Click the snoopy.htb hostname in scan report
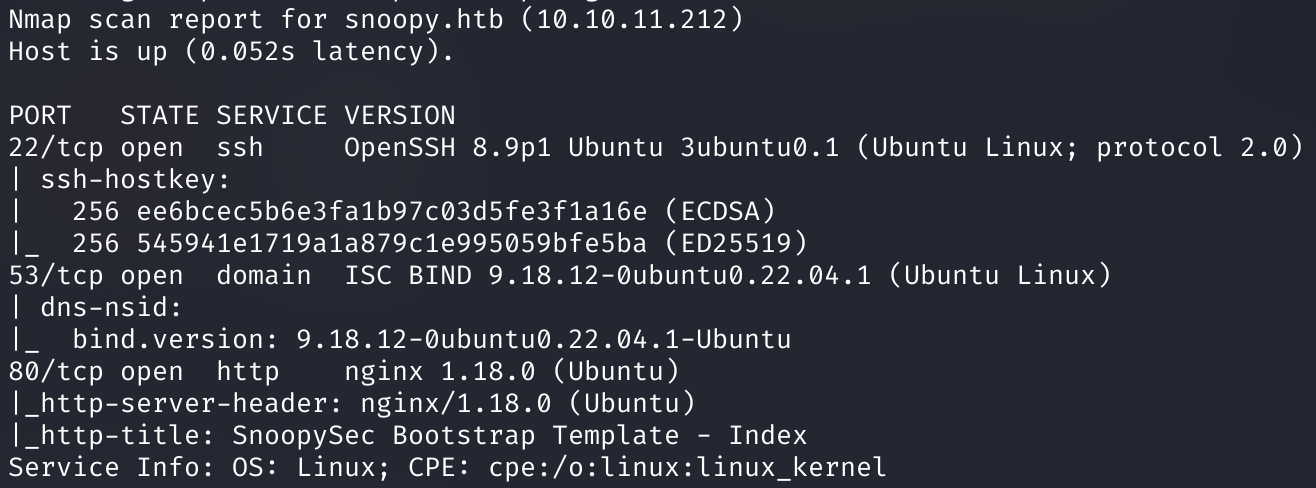 [423, 19]
